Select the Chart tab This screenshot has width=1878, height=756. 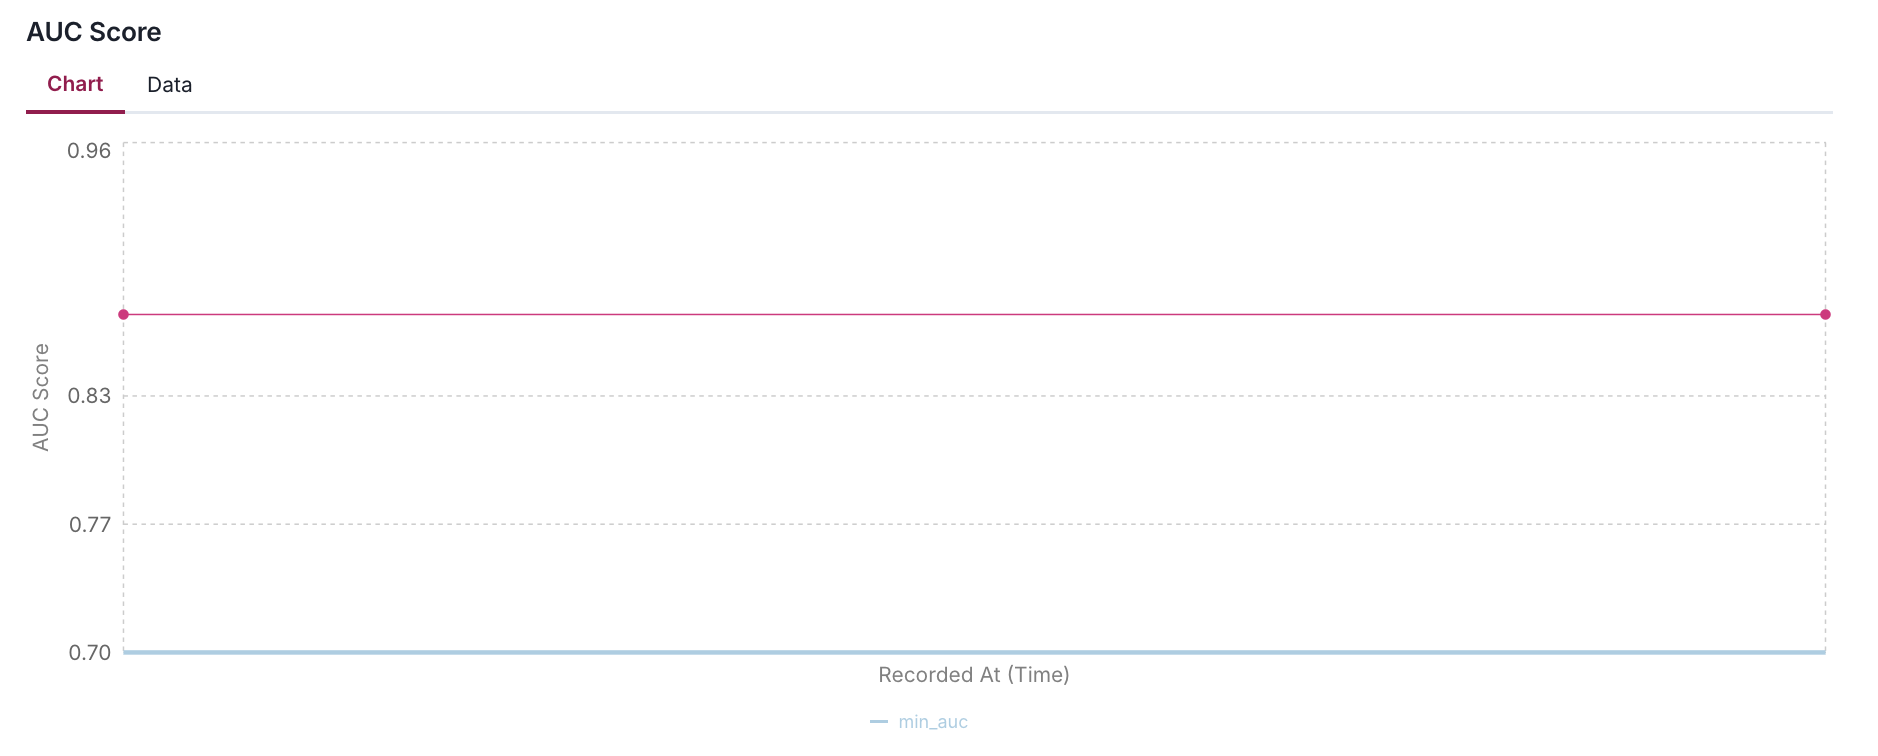(x=75, y=84)
